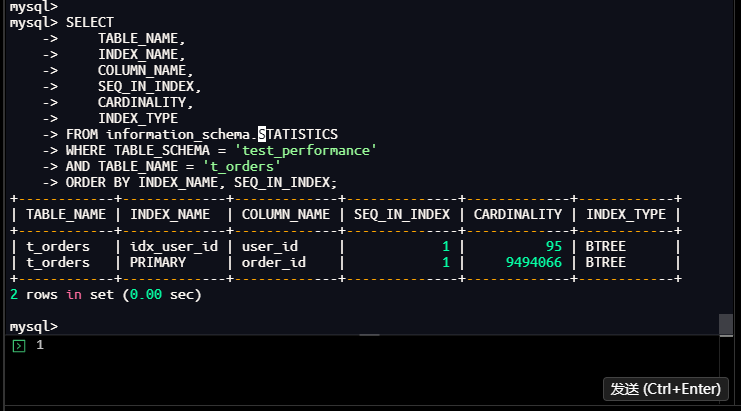Click t_orders in the PRIMARY row

tap(58, 263)
